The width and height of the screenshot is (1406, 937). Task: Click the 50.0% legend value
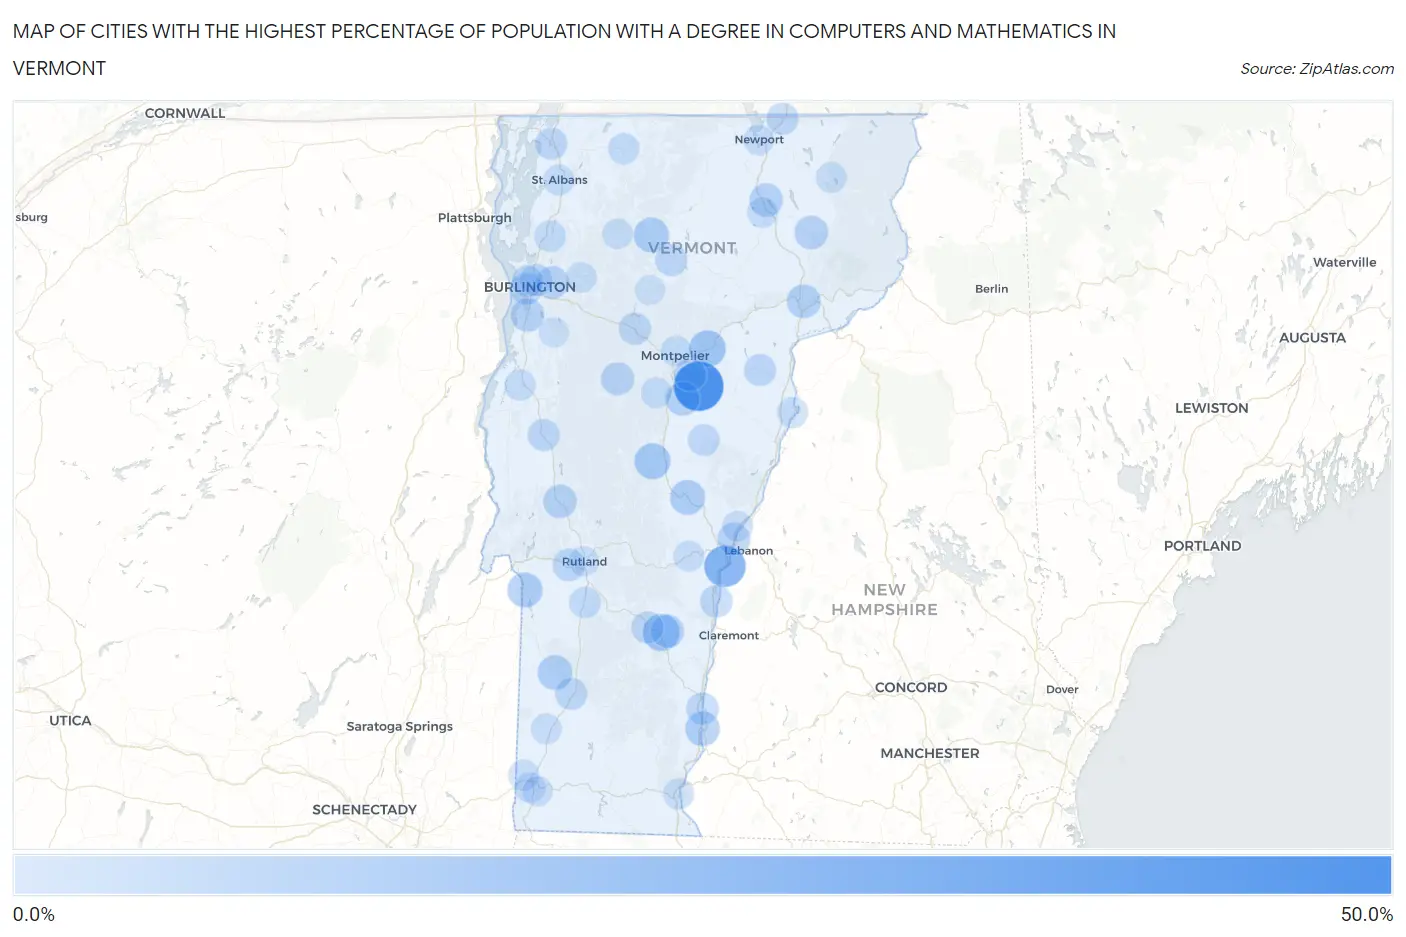[x=1367, y=915]
